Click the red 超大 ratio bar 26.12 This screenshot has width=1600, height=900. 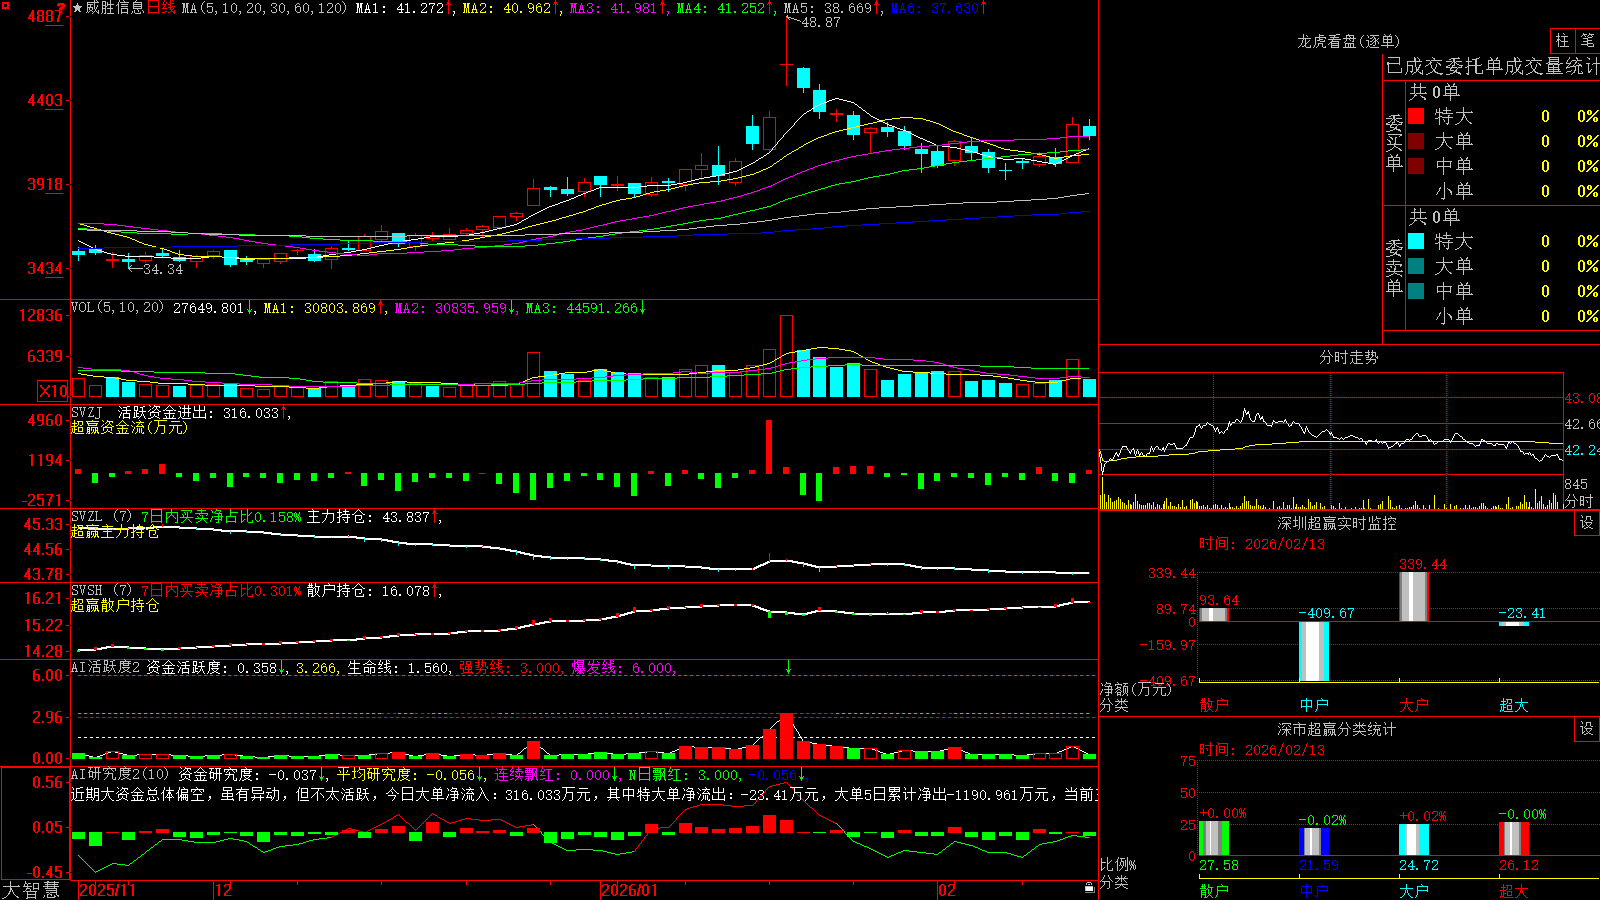point(1514,839)
